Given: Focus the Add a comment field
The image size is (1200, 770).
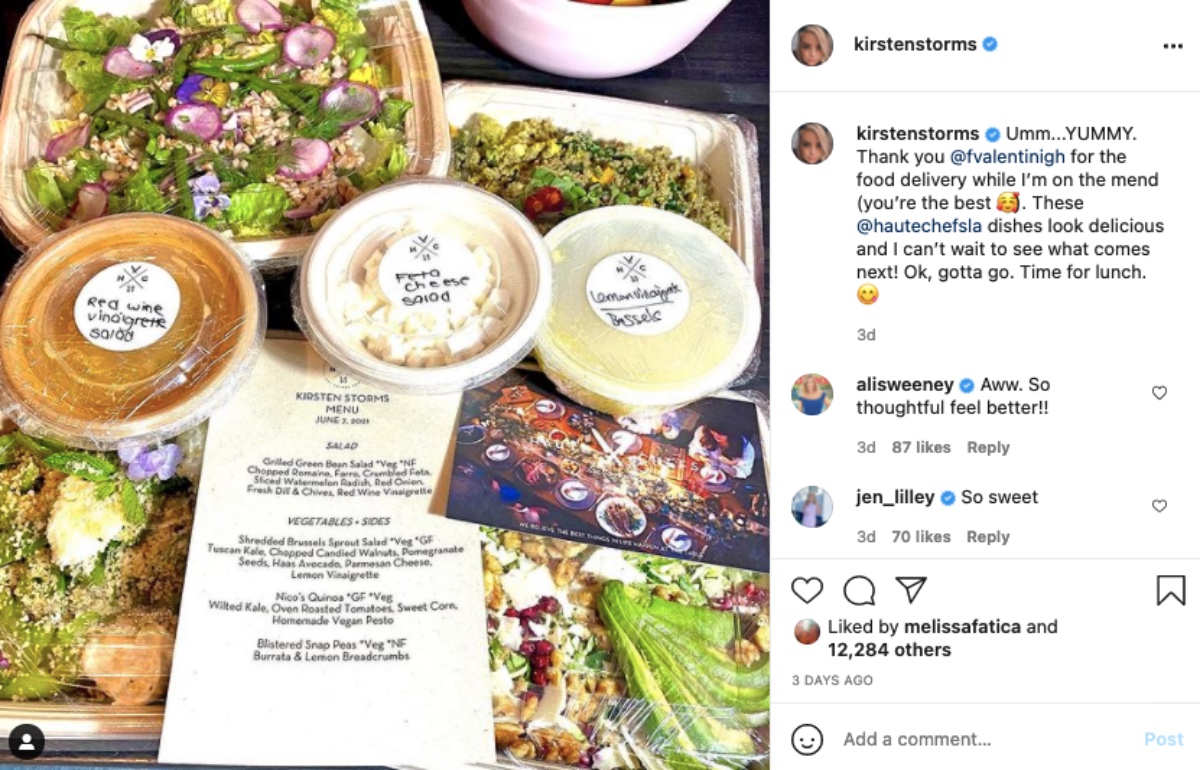Looking at the screenshot, I should [x=985, y=739].
